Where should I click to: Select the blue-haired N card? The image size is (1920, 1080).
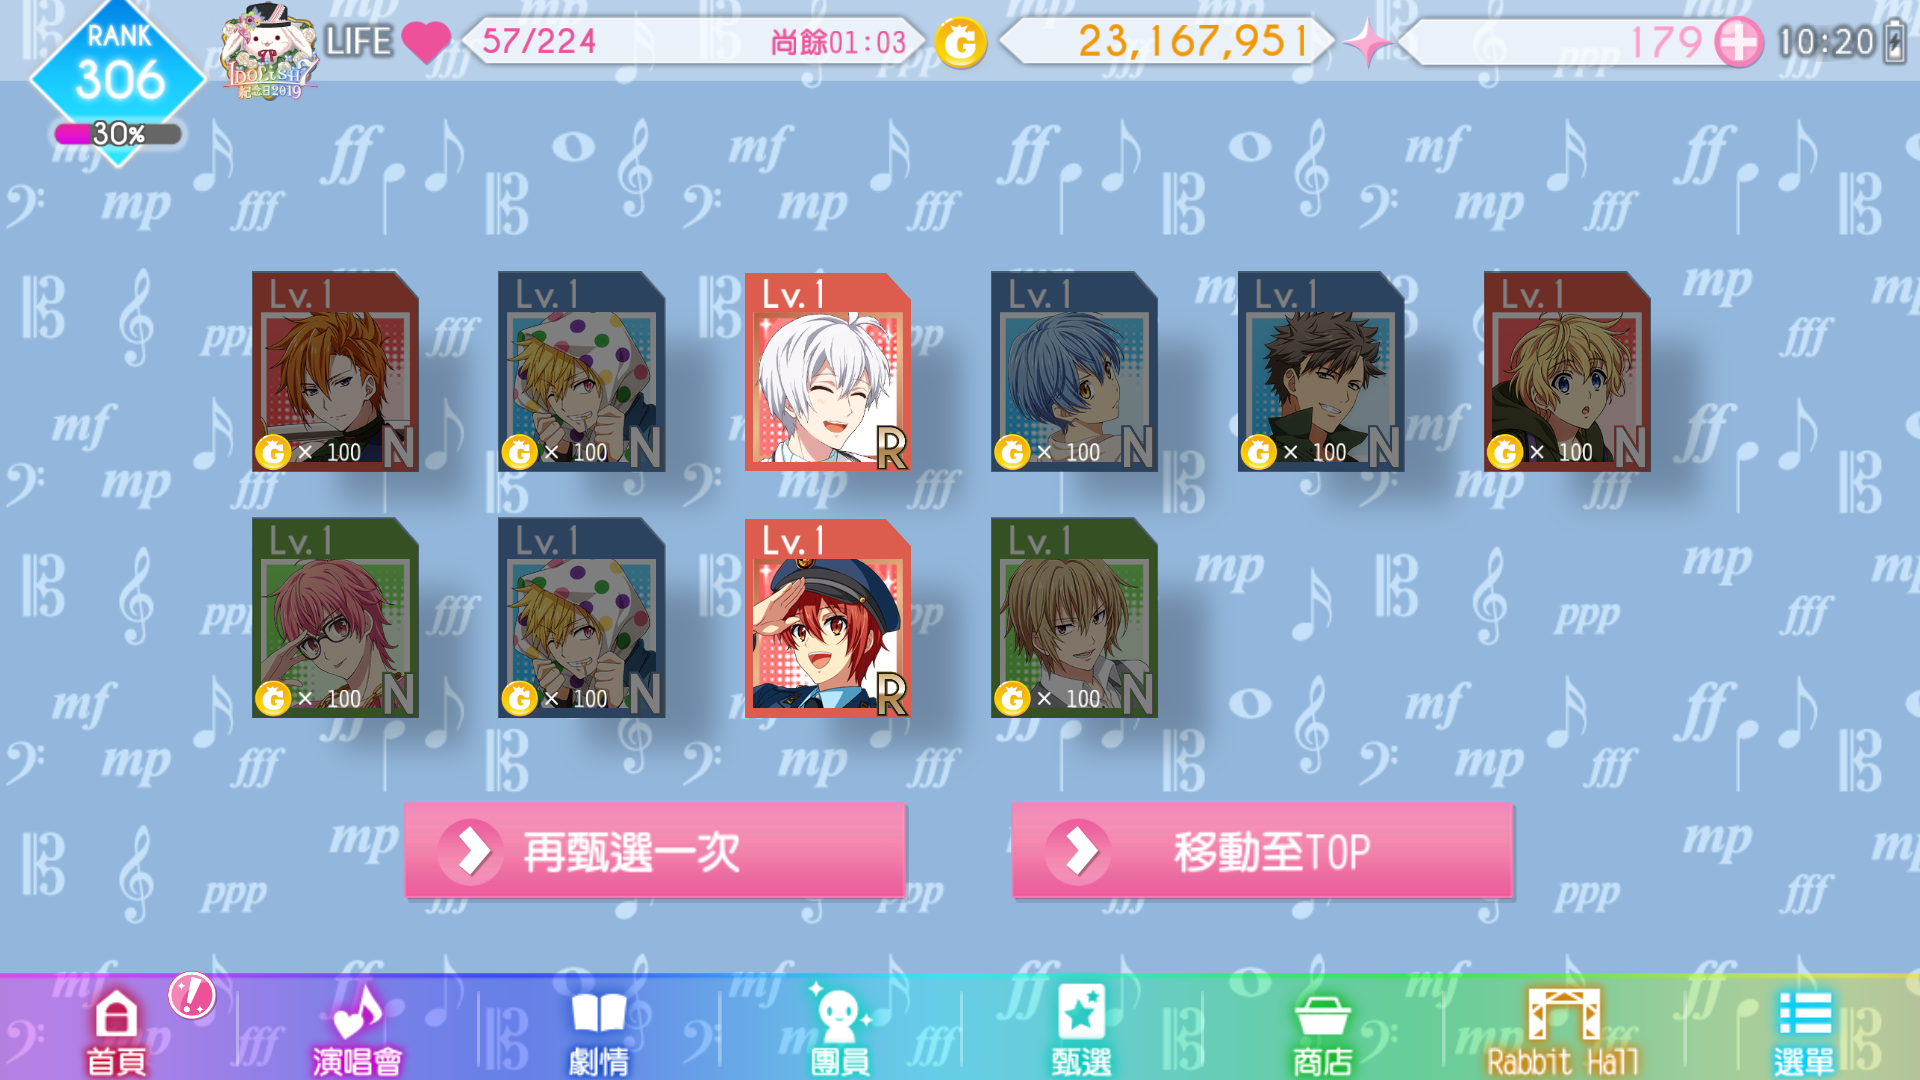(1074, 372)
